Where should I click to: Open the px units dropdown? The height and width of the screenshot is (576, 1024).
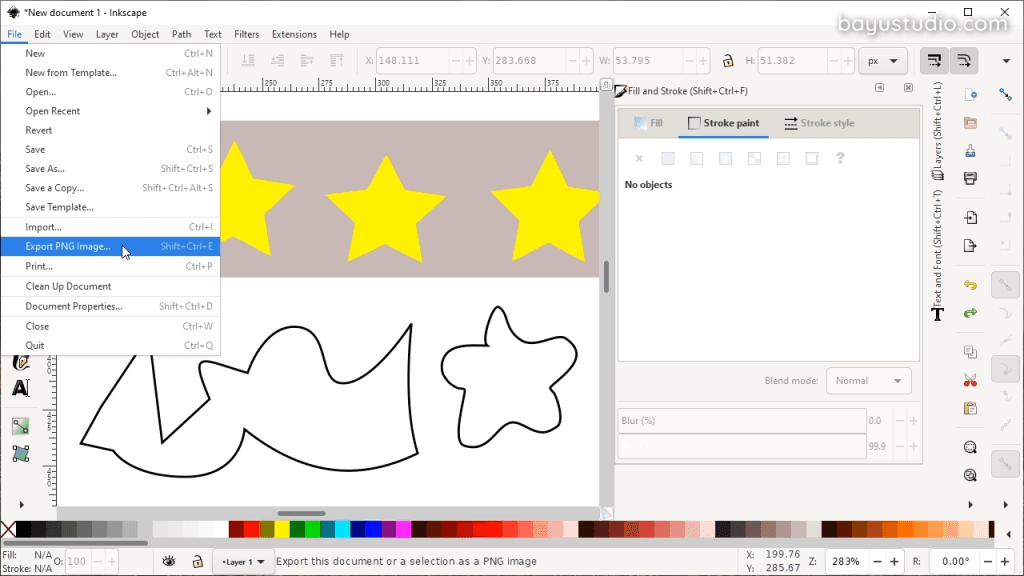883,60
